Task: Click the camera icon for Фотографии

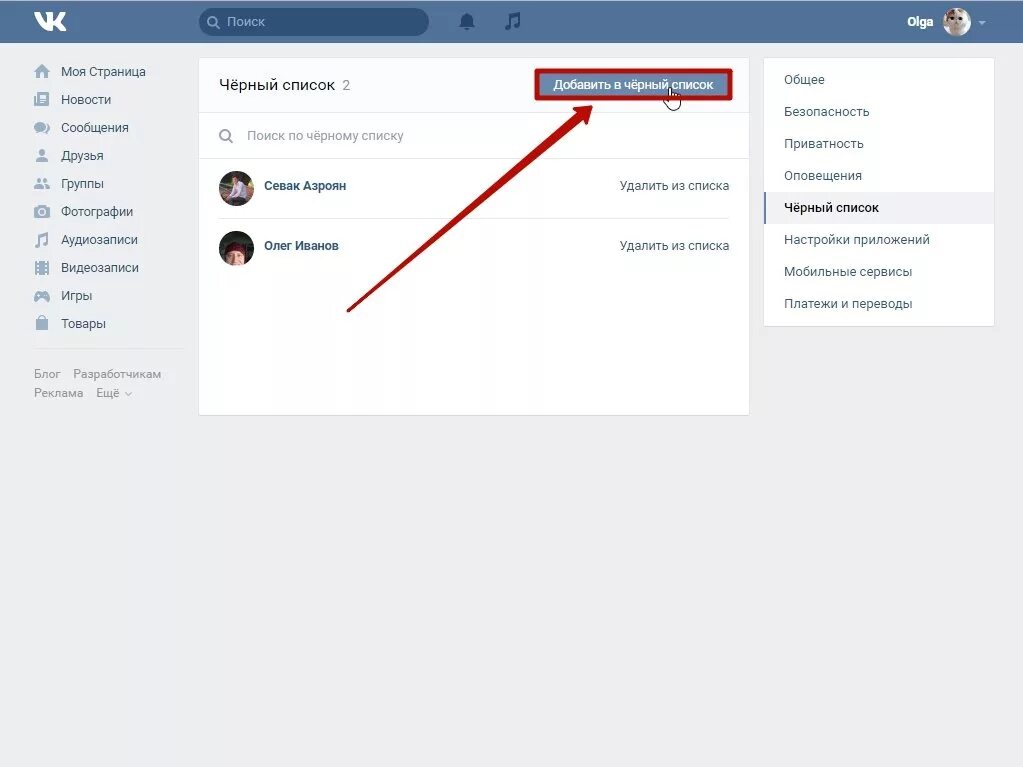Action: point(42,211)
